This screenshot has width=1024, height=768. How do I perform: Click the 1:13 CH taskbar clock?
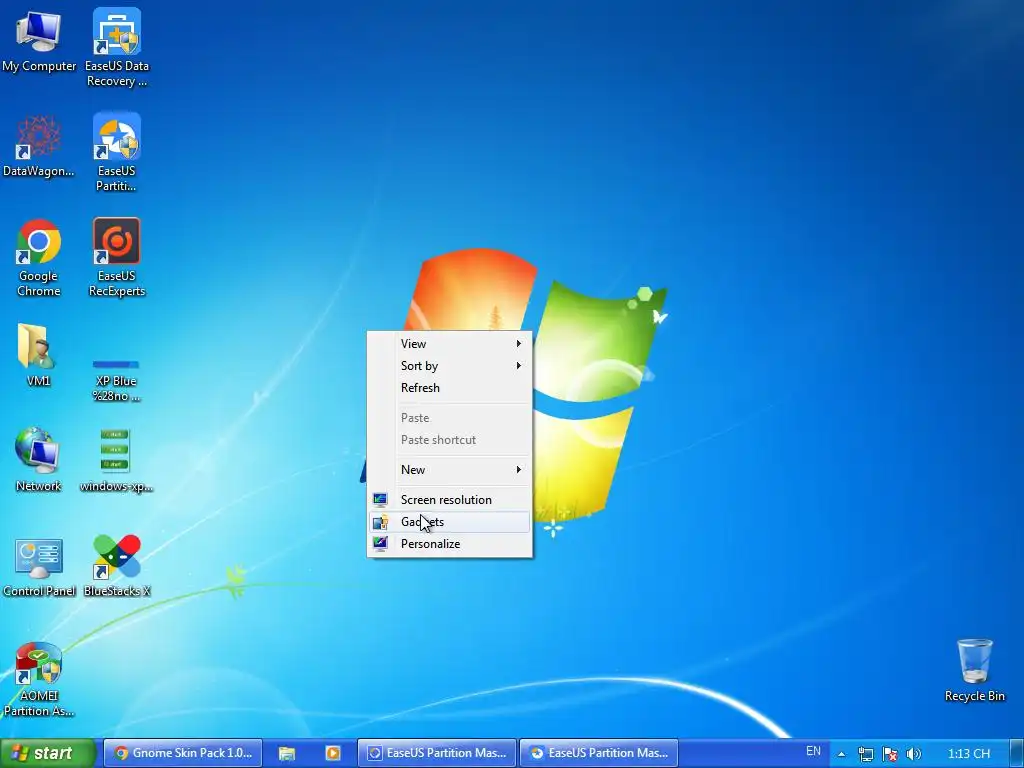pyautogui.click(x=968, y=754)
